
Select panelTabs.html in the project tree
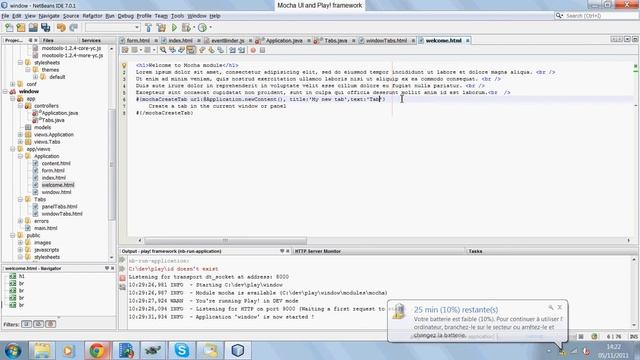click(x=59, y=207)
